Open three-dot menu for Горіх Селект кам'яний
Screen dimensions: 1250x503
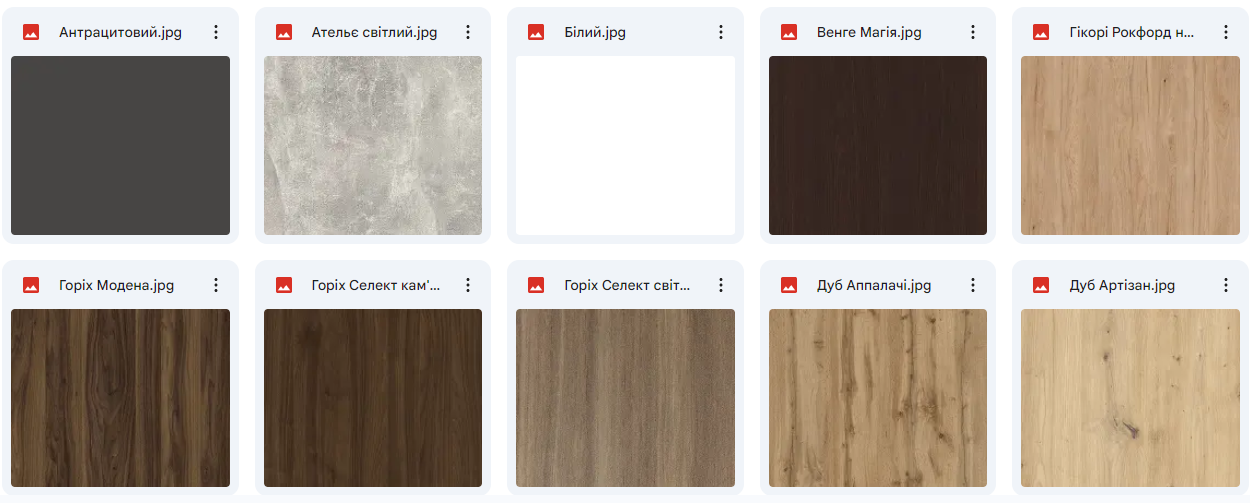[x=468, y=285]
